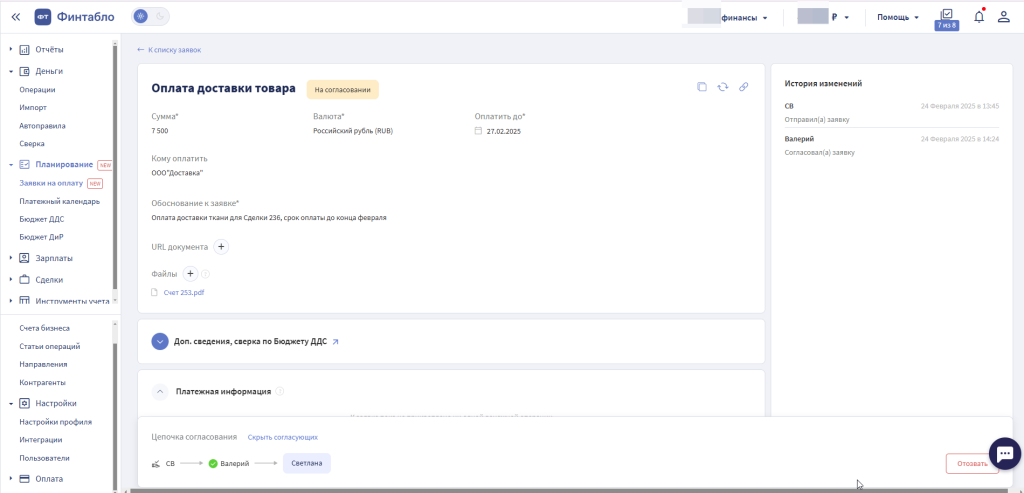Click the Финтабло logo icon
Screen dimensions: 1024x493
(43, 17)
